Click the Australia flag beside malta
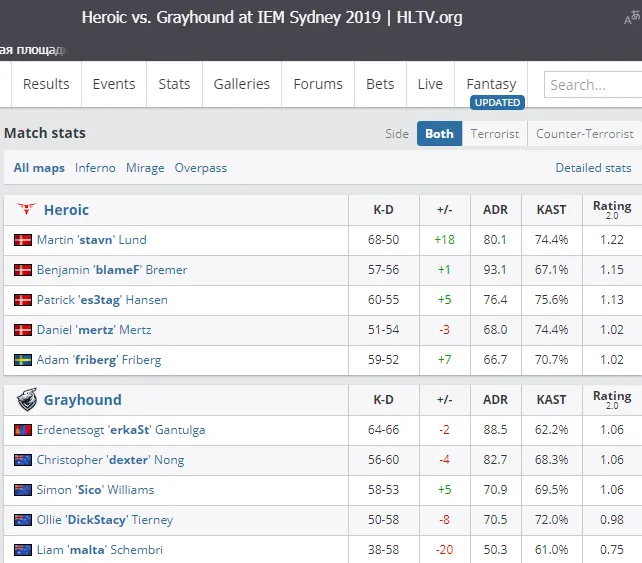Image resolution: width=642 pixels, height=563 pixels. pyautogui.click(x=23, y=550)
